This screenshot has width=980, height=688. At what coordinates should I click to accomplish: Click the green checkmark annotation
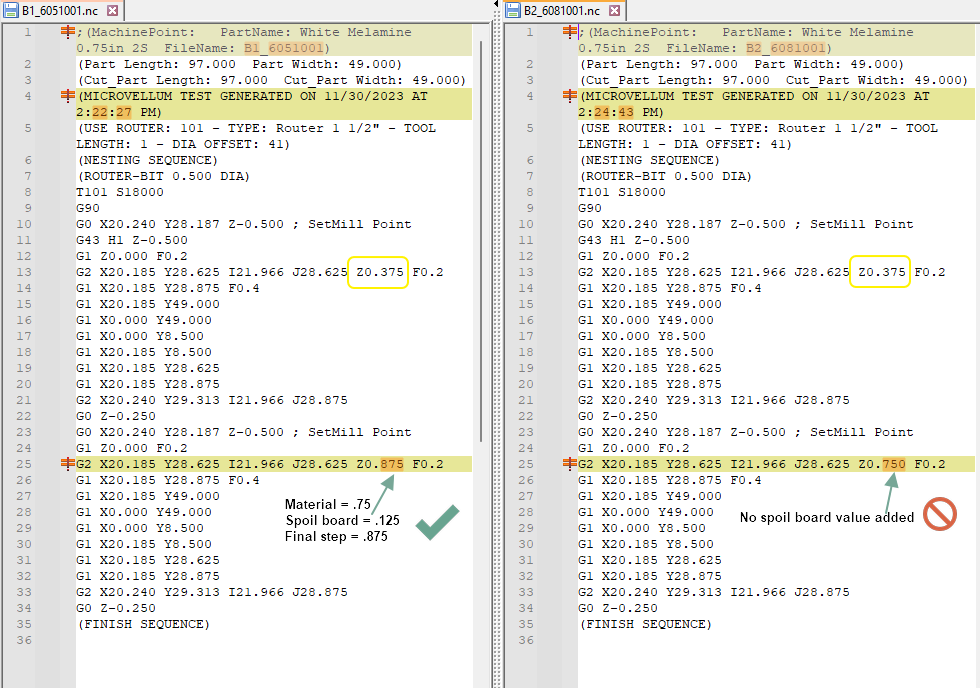click(x=437, y=523)
